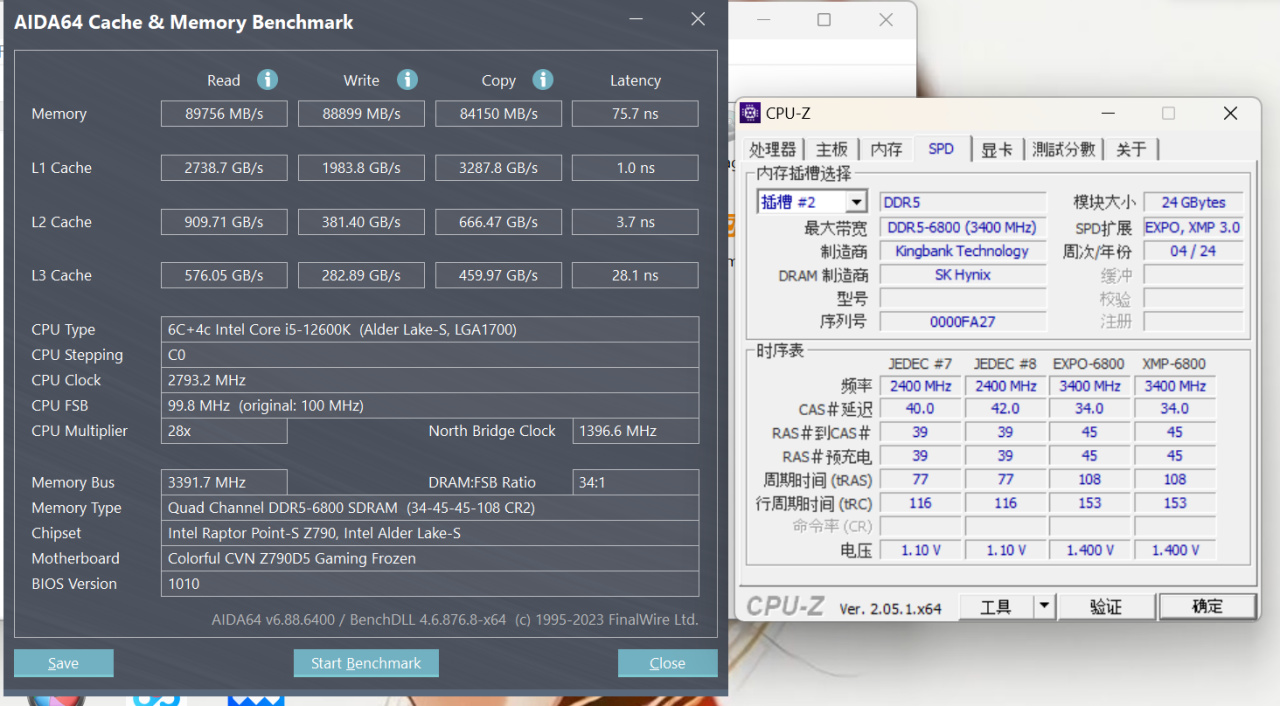Click Memory Bus value 3391.7 MHz
Viewport: 1280px width, 706px height.
coord(224,482)
